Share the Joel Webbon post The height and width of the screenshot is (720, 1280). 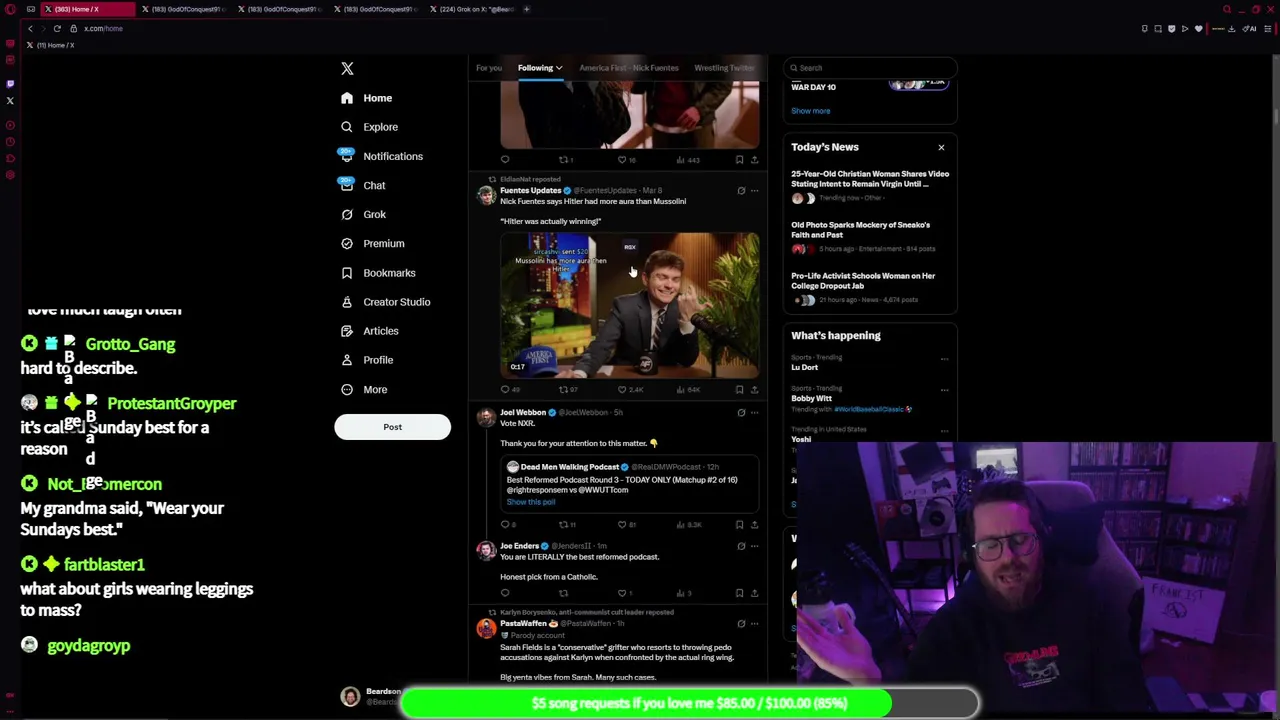click(x=755, y=524)
